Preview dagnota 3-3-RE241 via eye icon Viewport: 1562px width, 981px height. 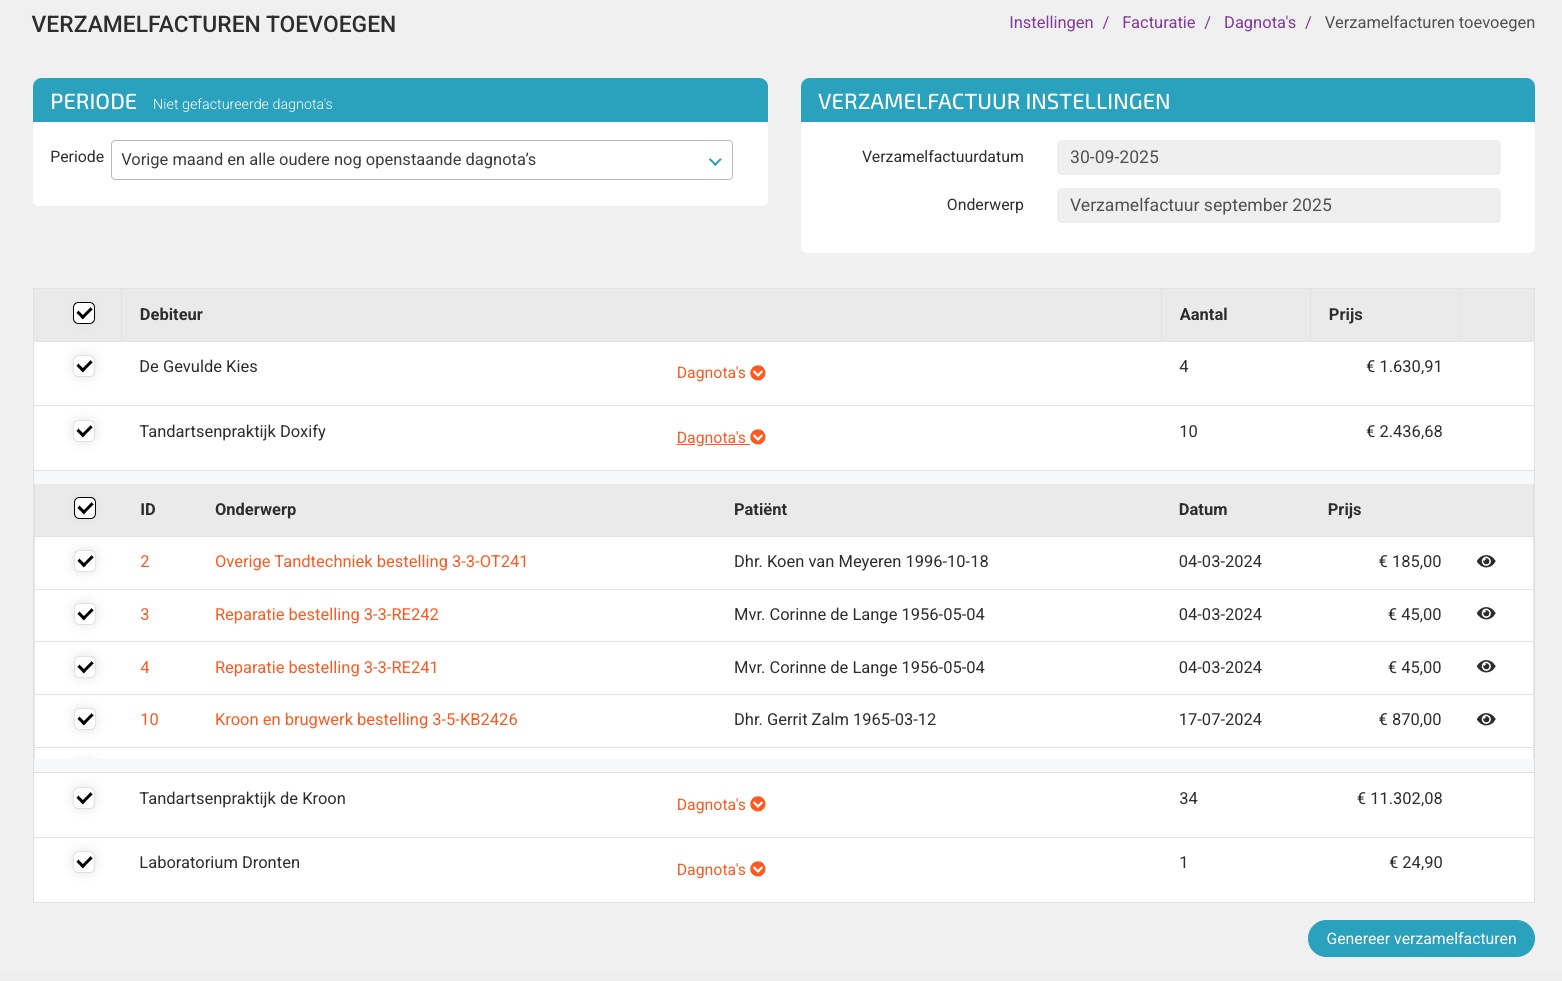[x=1486, y=667]
